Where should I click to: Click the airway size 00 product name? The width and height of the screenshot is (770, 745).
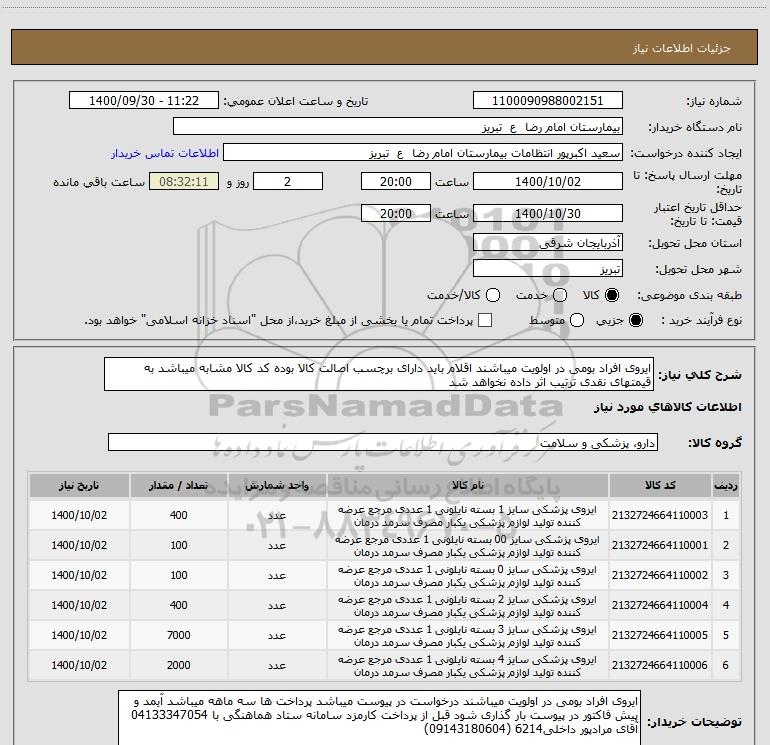pos(468,546)
